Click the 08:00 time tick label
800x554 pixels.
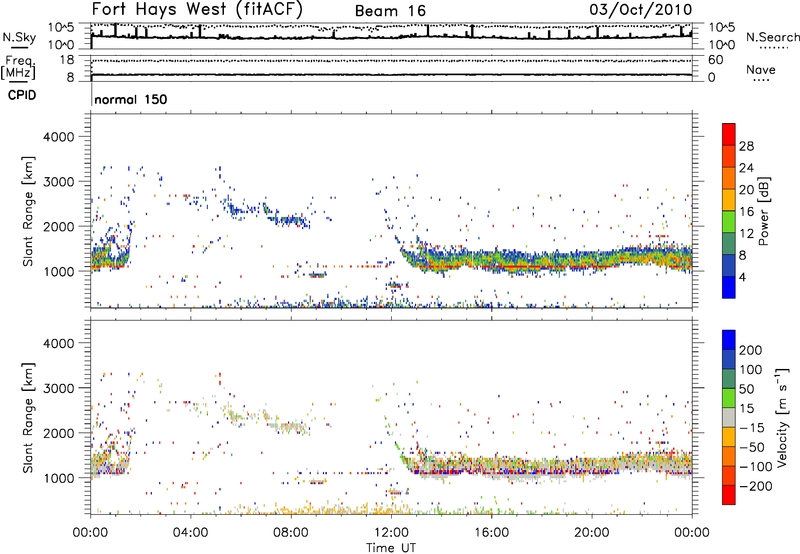[x=291, y=533]
